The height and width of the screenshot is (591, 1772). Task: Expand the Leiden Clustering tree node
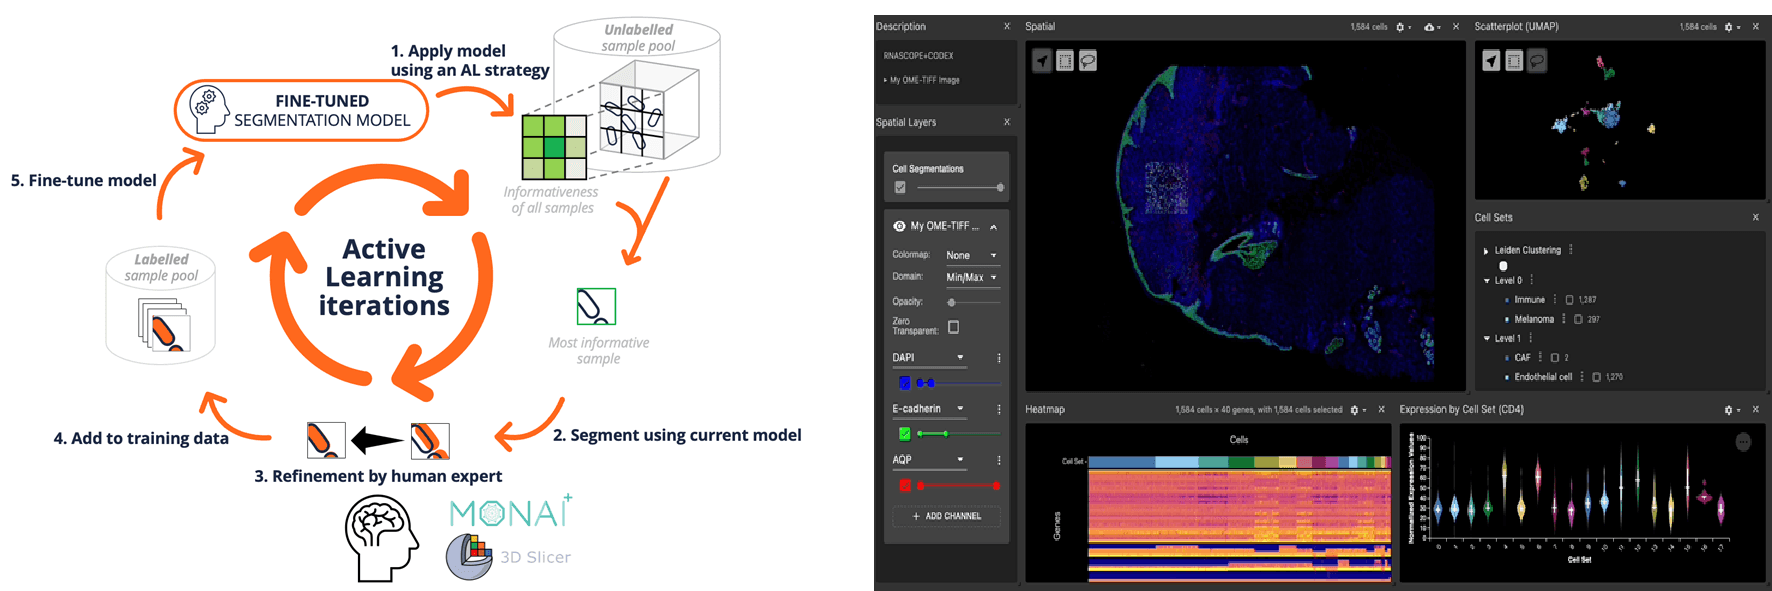[1486, 251]
